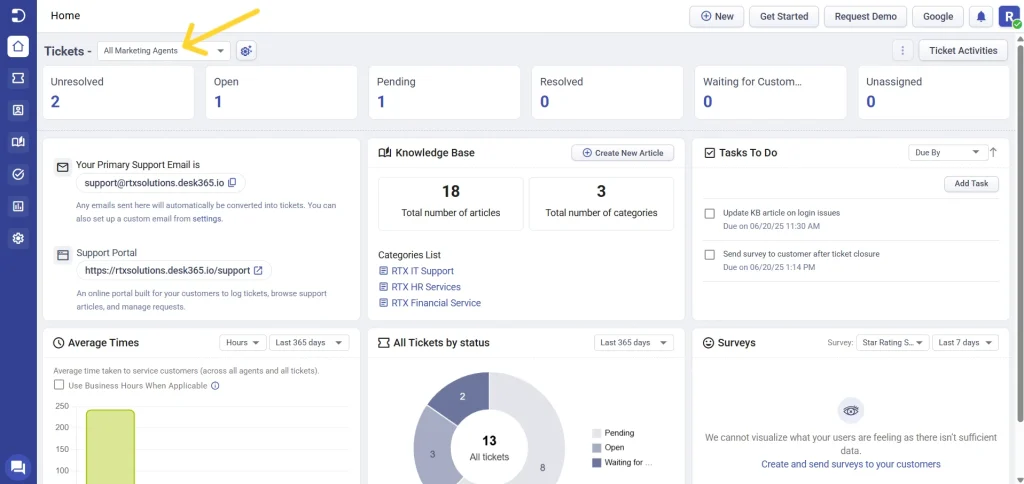Image resolution: width=1024 pixels, height=484 pixels.
Task: Open the Hours unit dropdown
Action: coord(243,342)
